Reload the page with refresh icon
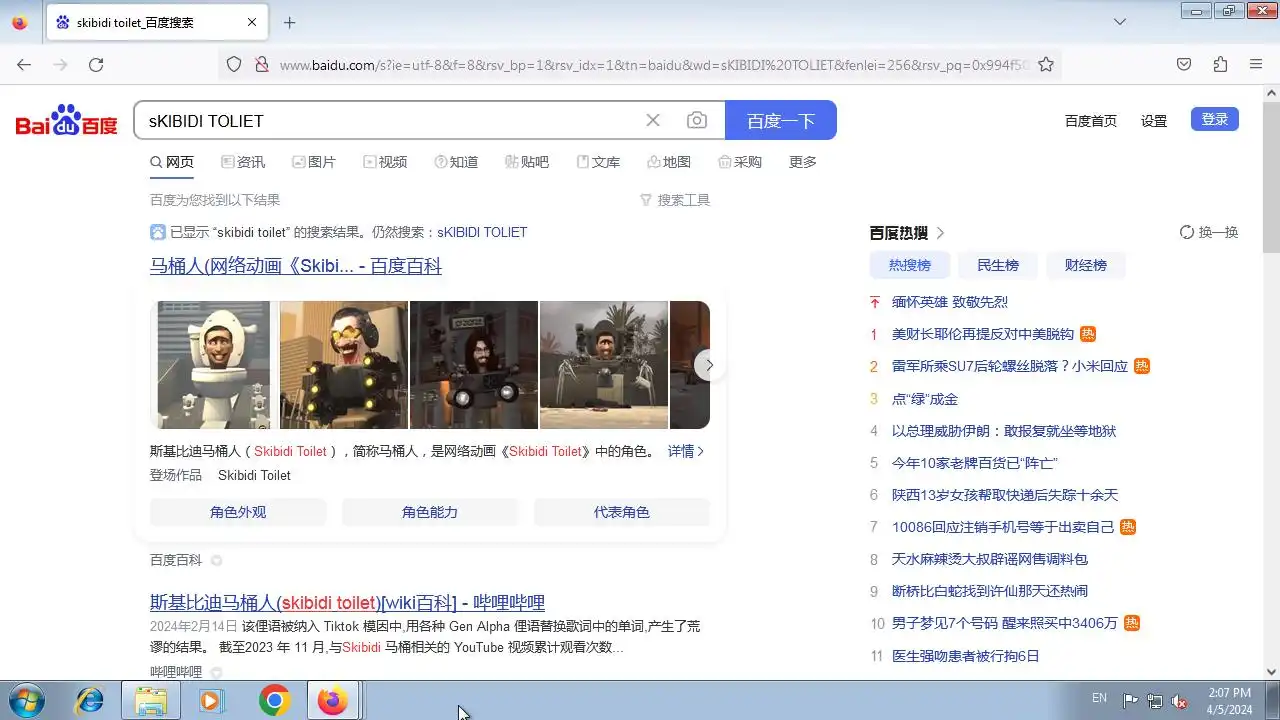 pos(96,64)
